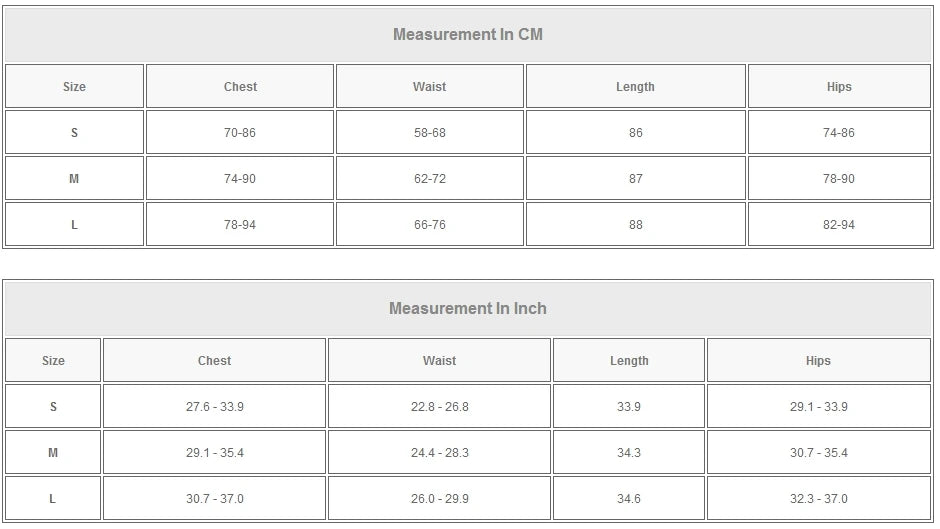Select size L row label in Inch table
This screenshot has height=529, width=940.
tap(53, 499)
